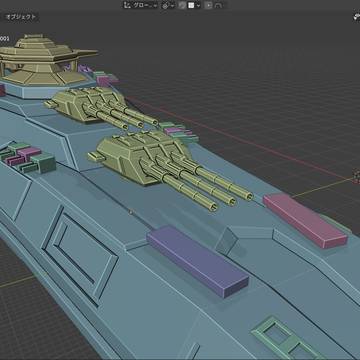The height and width of the screenshot is (360, 360).
Task: Toggle the snap magnet button
Action: [182, 5]
